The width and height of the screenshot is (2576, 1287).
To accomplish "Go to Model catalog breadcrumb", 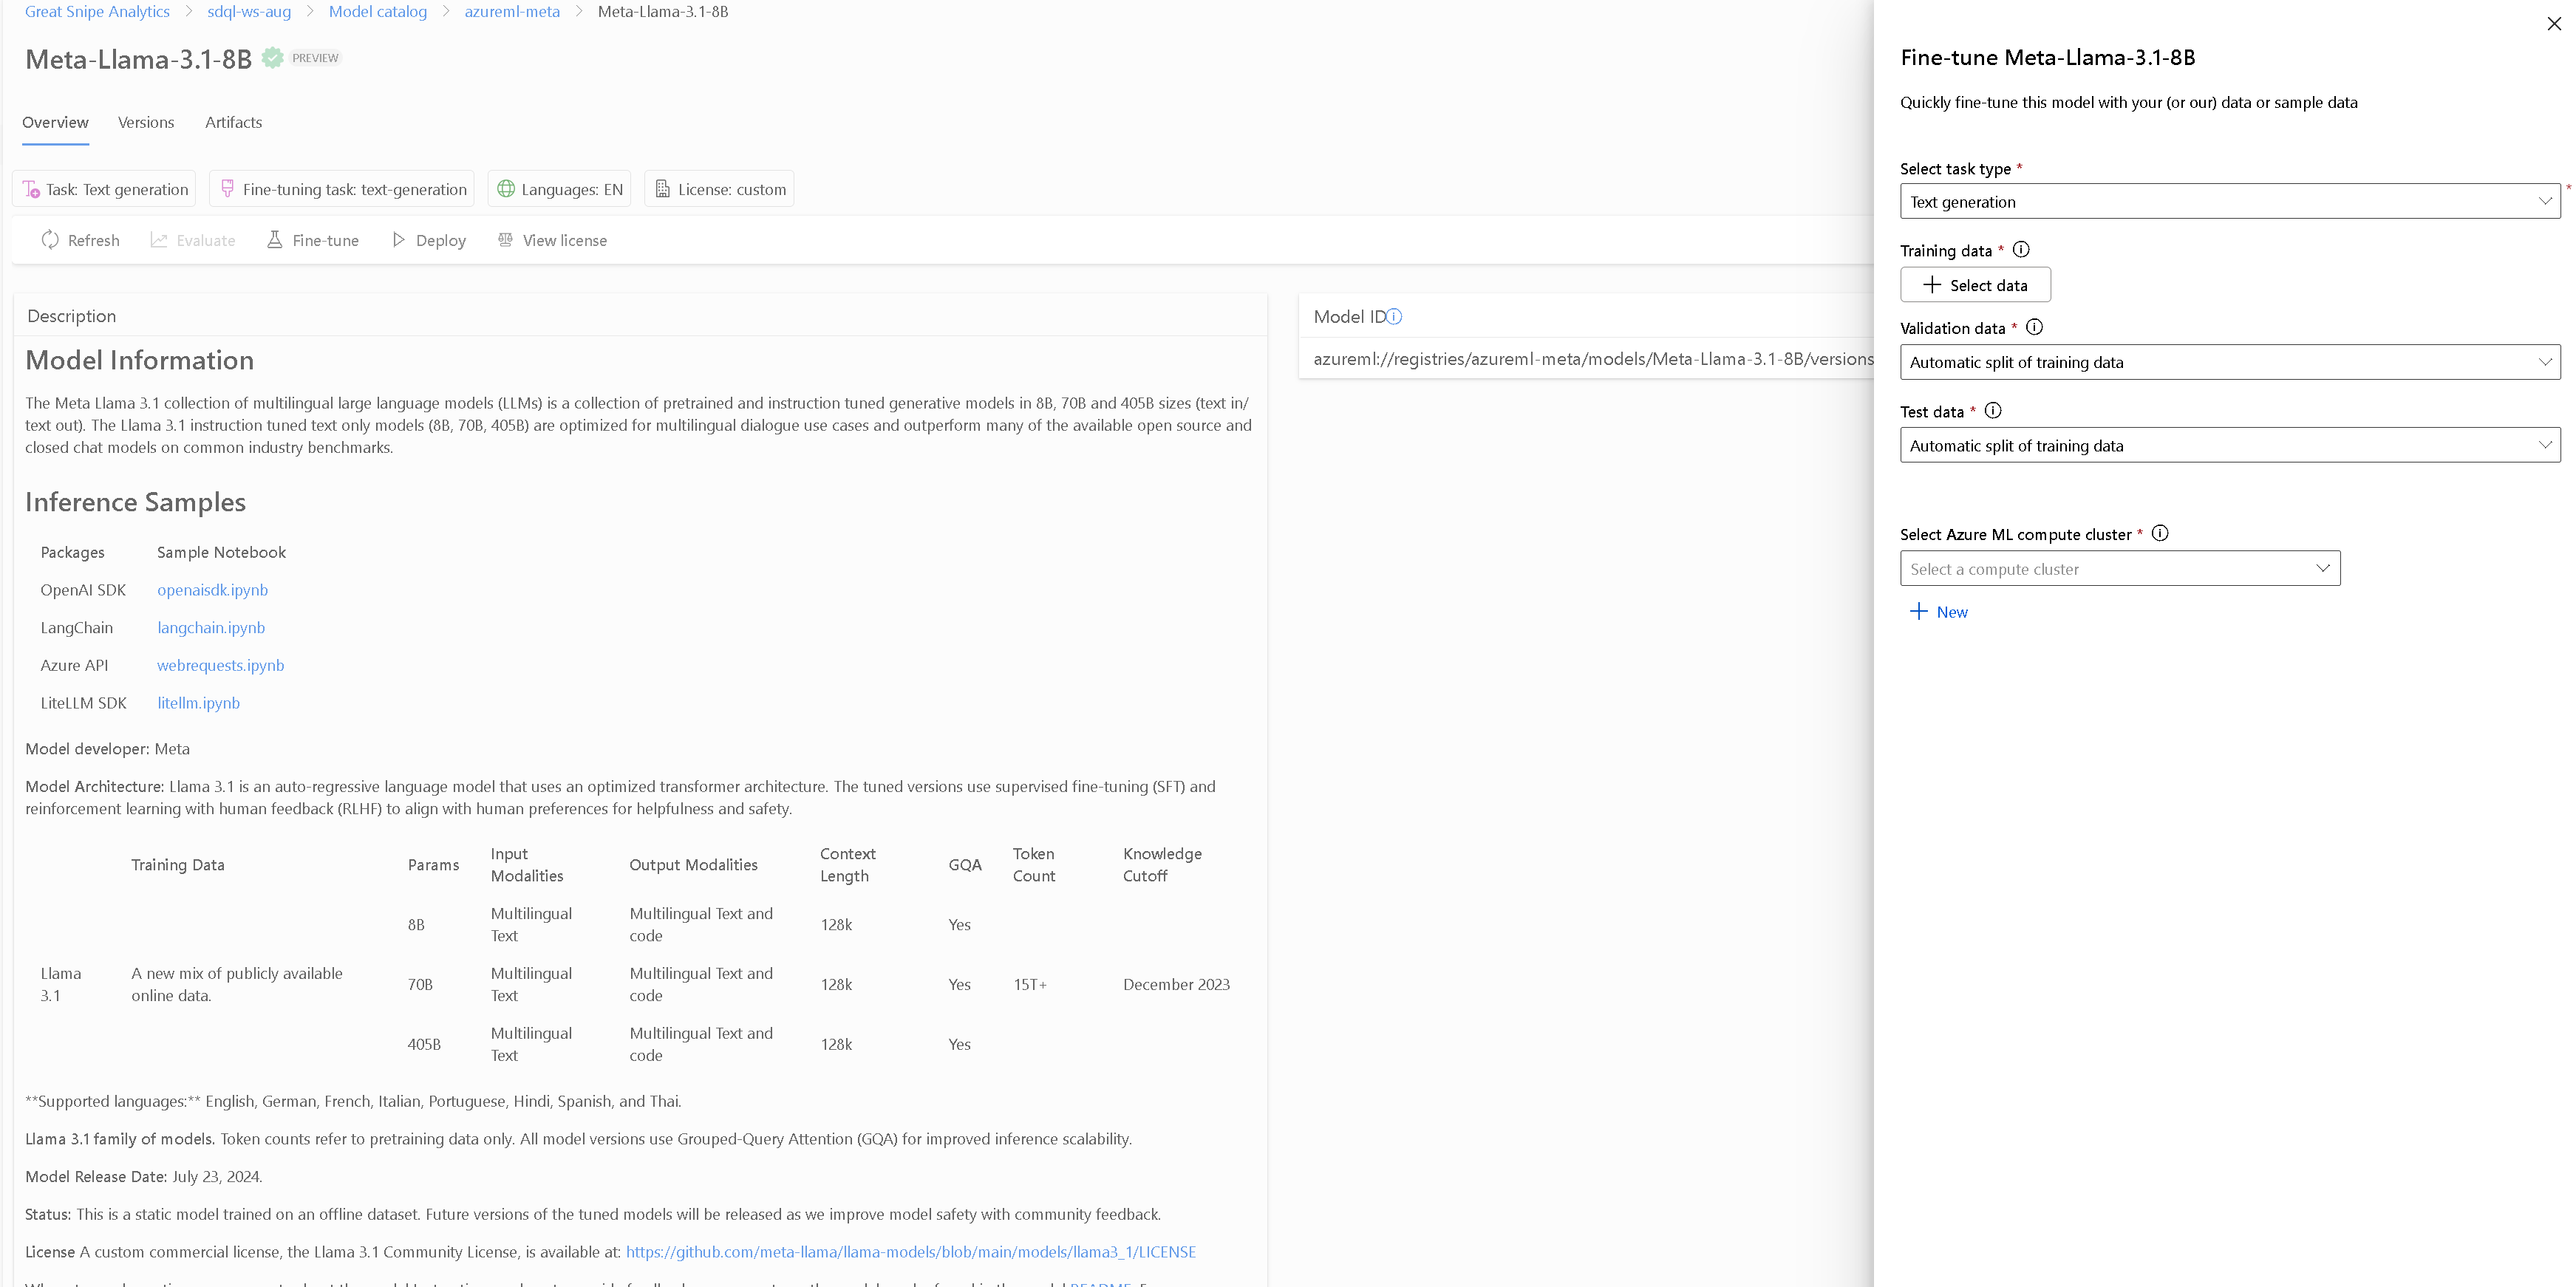I will (x=378, y=12).
